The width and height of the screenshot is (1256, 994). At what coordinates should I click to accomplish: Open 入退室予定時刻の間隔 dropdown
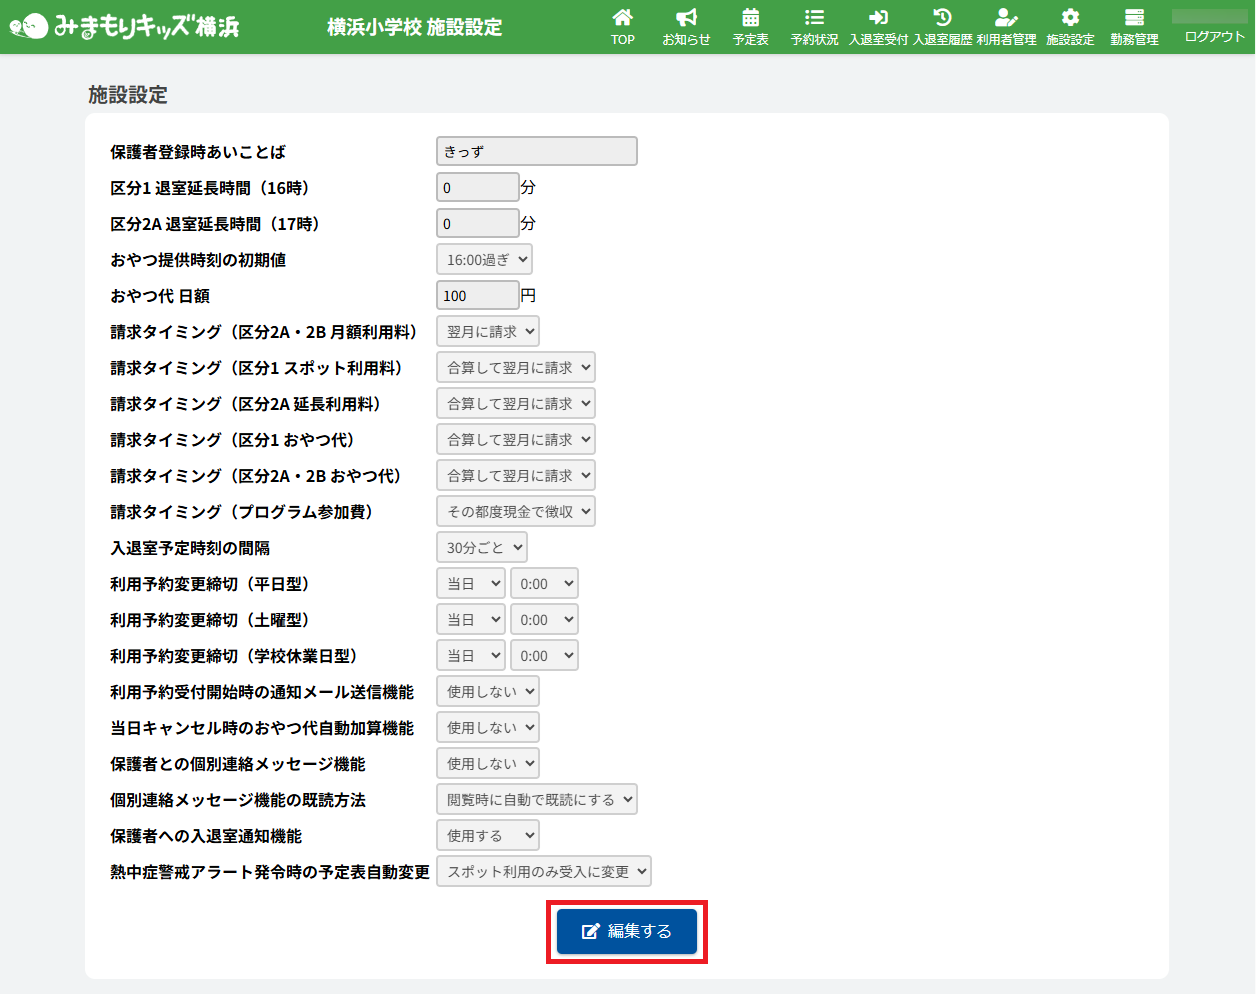[x=482, y=548]
